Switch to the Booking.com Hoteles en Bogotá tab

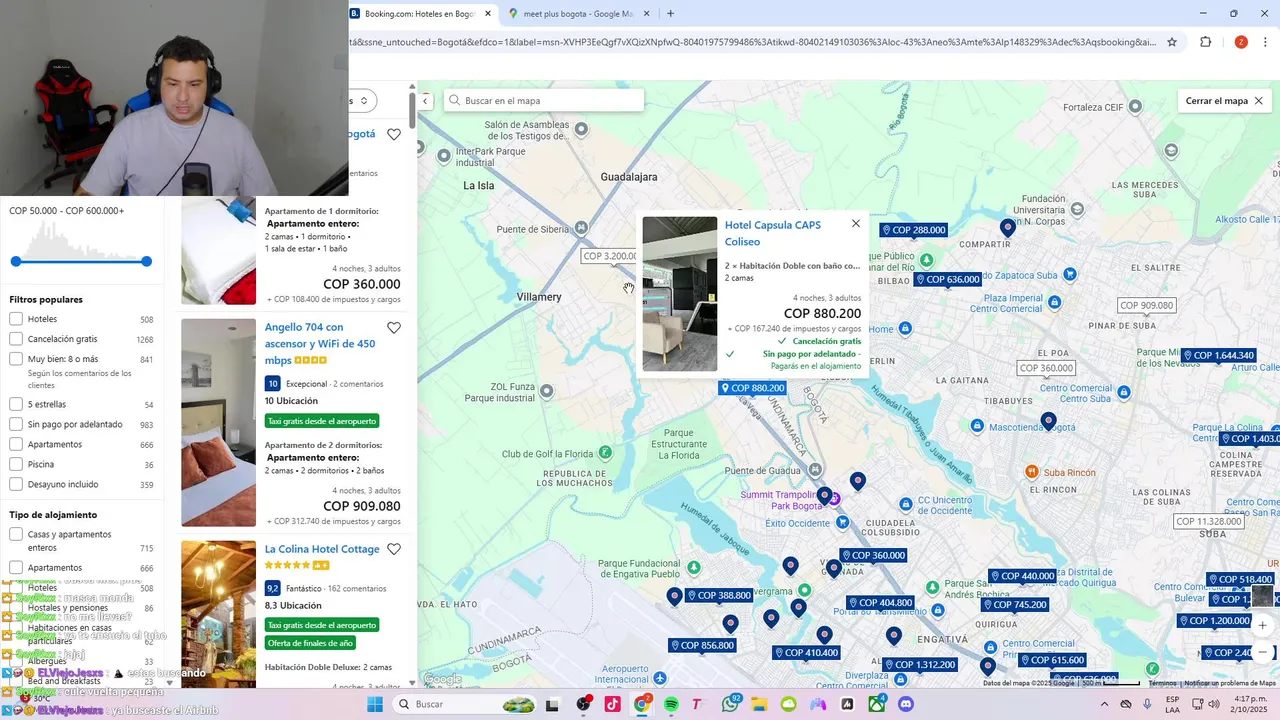click(x=418, y=14)
